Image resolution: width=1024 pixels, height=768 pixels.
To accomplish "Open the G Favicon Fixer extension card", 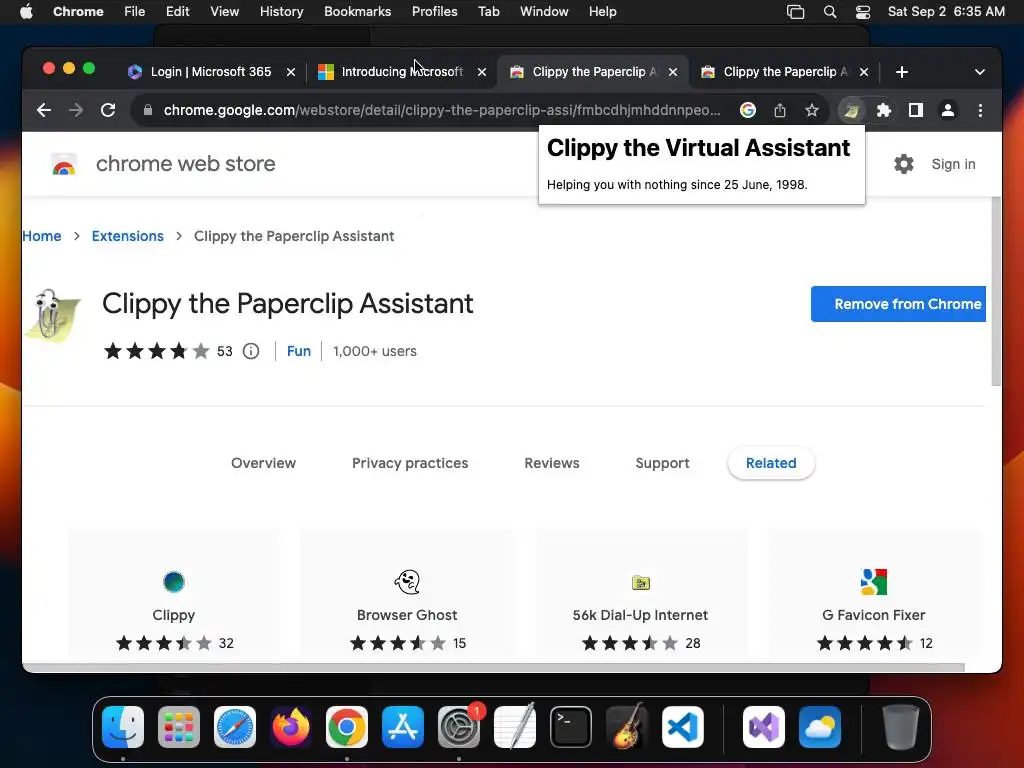I will [x=874, y=592].
